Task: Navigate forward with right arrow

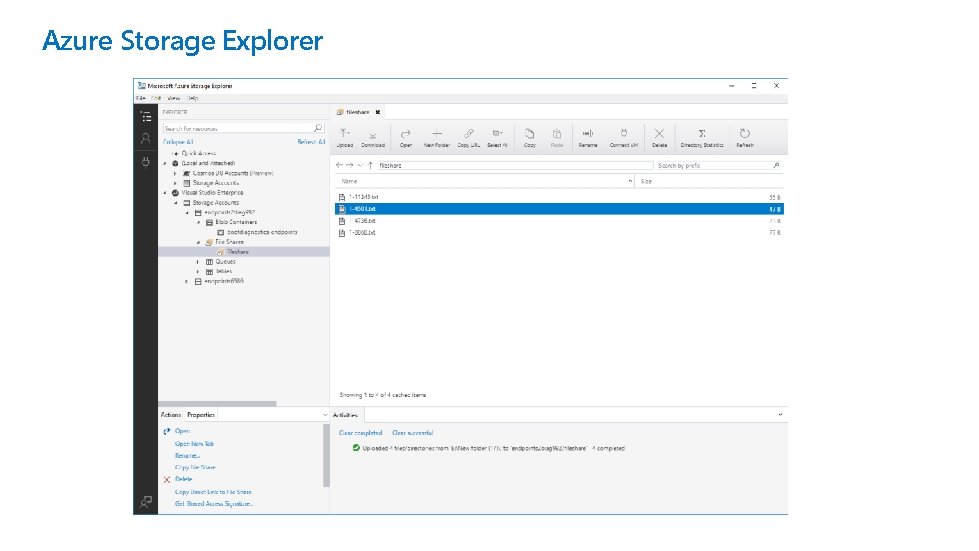Action: pos(350,165)
